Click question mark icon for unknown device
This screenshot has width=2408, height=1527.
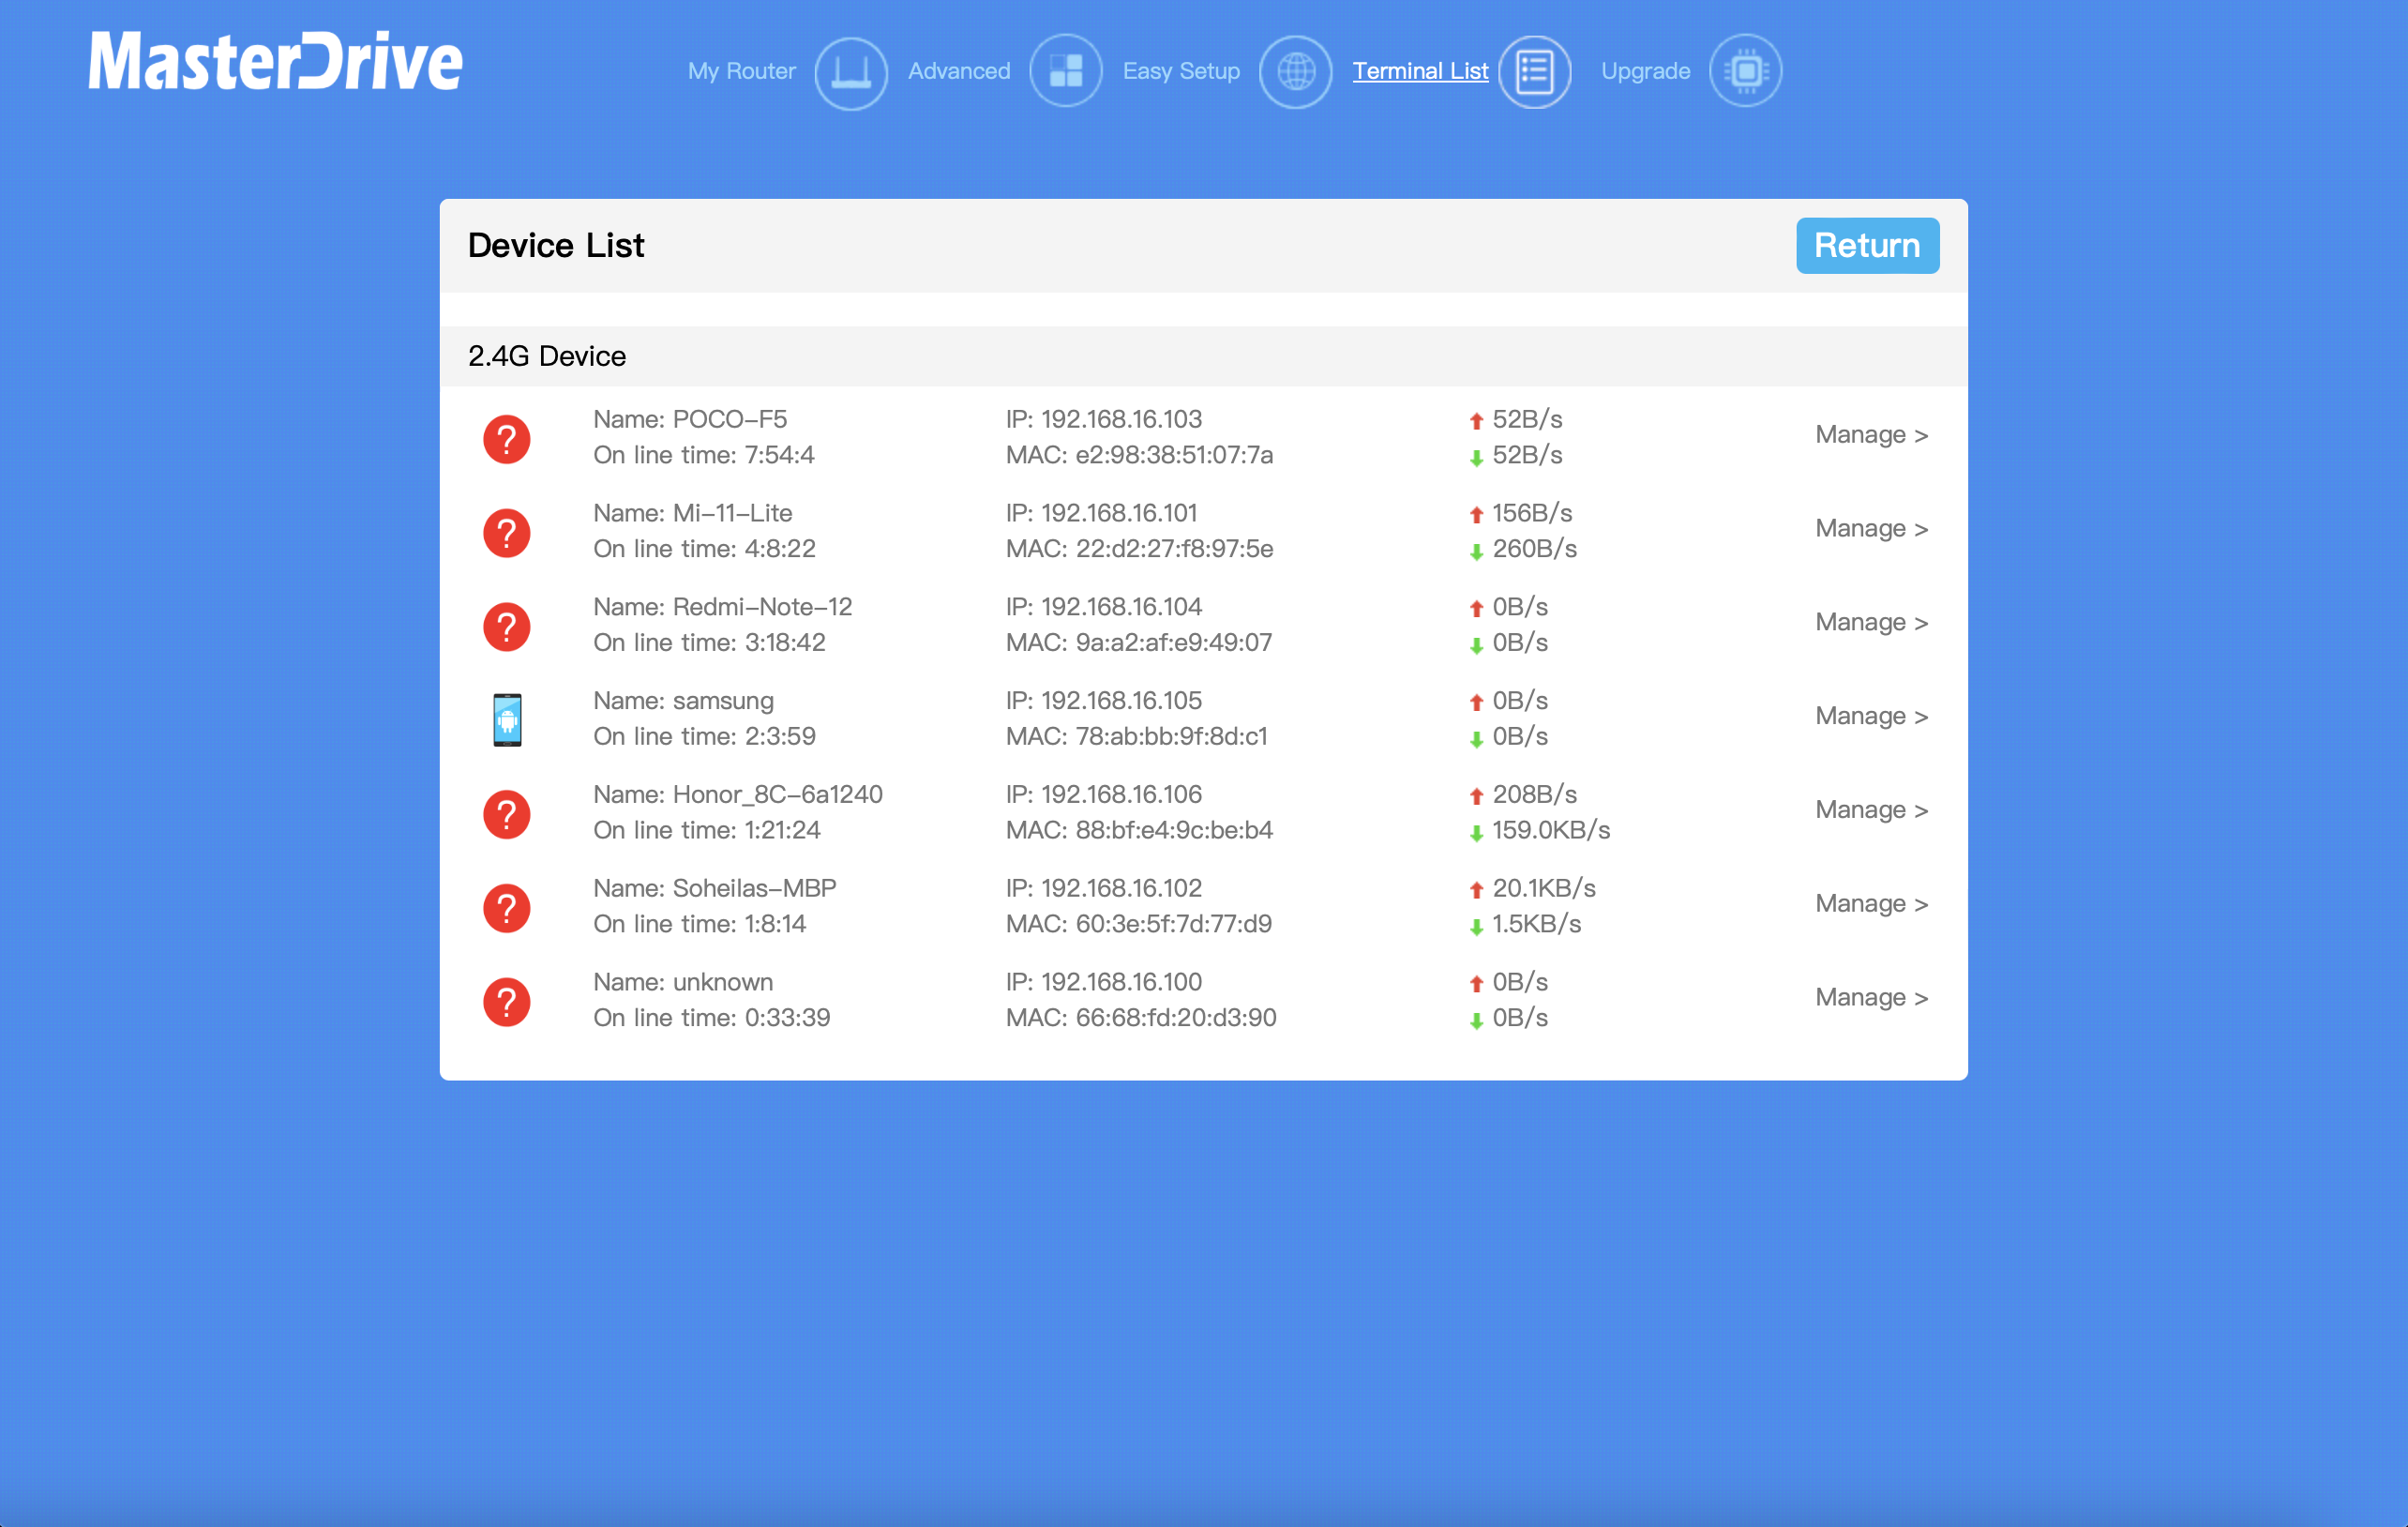(x=507, y=1002)
